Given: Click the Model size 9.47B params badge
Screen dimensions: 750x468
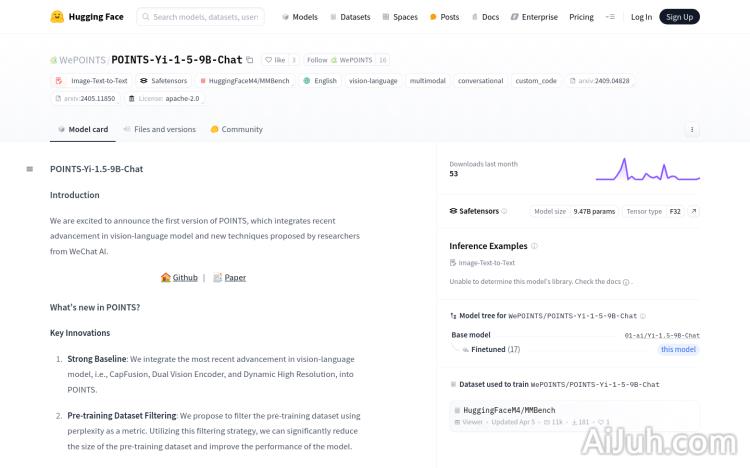Looking at the screenshot, I should pos(574,211).
